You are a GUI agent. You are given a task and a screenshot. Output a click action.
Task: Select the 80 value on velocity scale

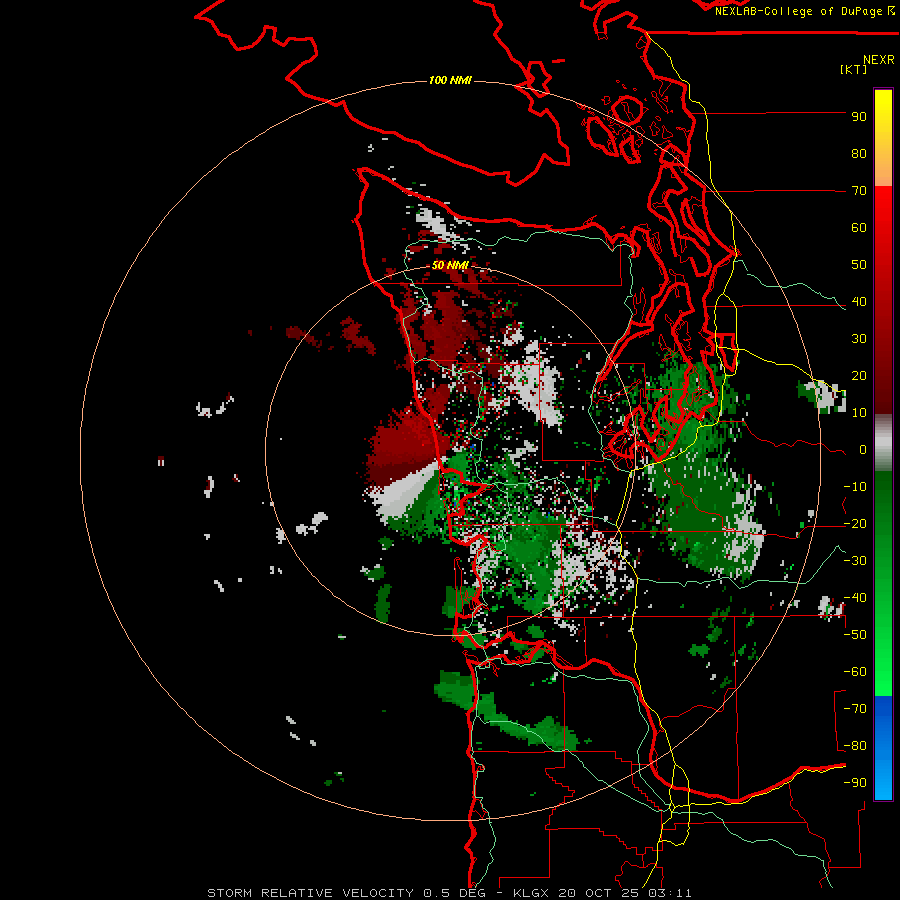(x=859, y=154)
